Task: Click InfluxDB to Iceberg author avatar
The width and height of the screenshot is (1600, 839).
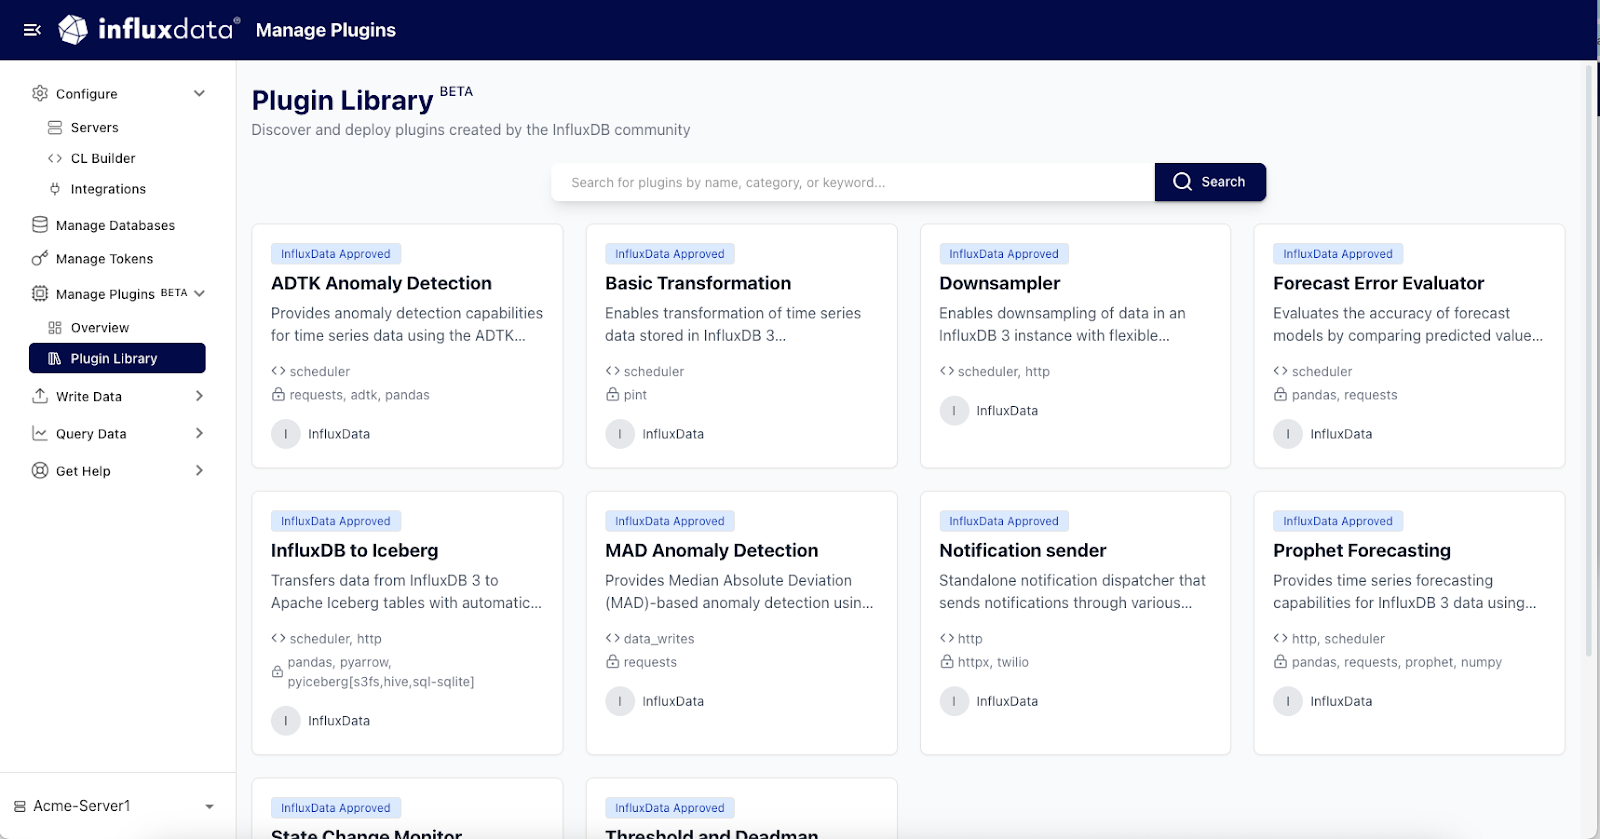Action: click(x=286, y=721)
